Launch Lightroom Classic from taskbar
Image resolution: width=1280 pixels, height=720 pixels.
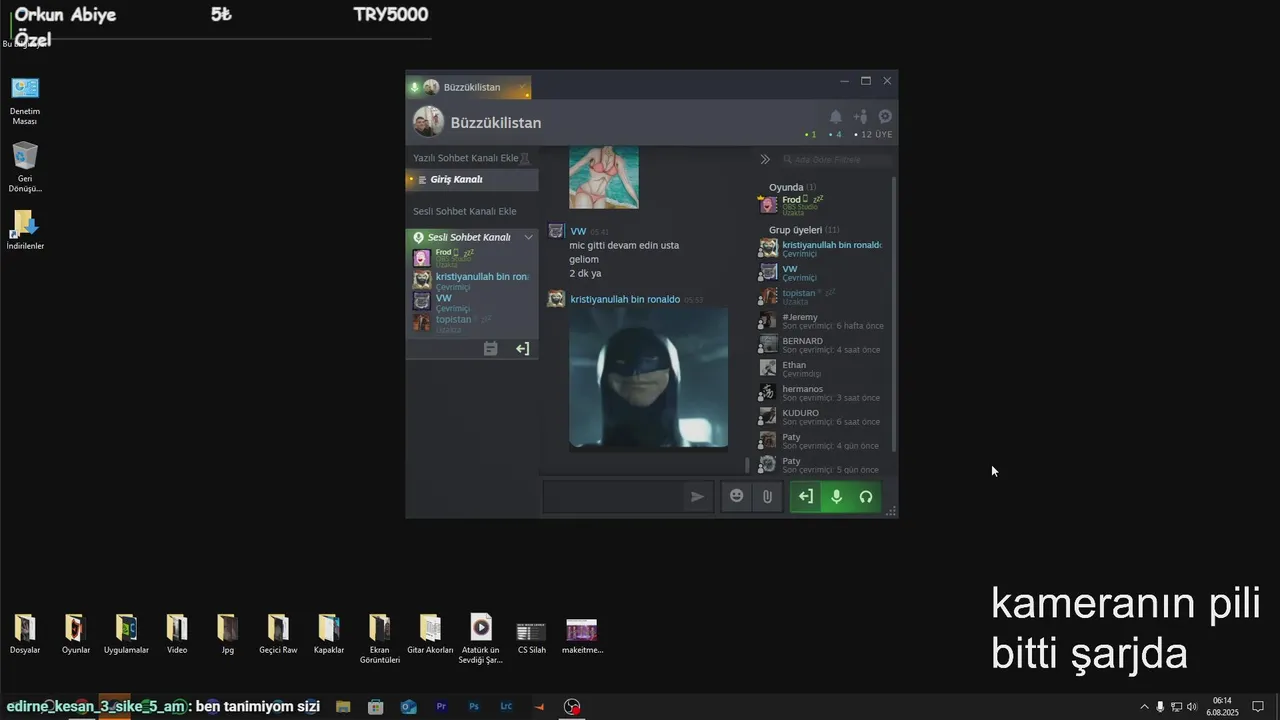(506, 707)
